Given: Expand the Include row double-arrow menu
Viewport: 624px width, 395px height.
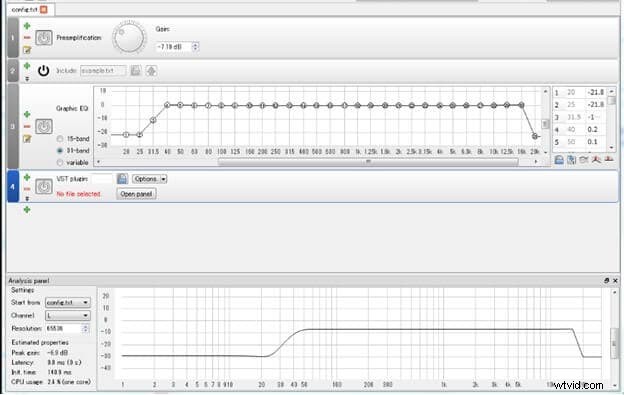Looking at the screenshot, I should (x=27, y=79).
